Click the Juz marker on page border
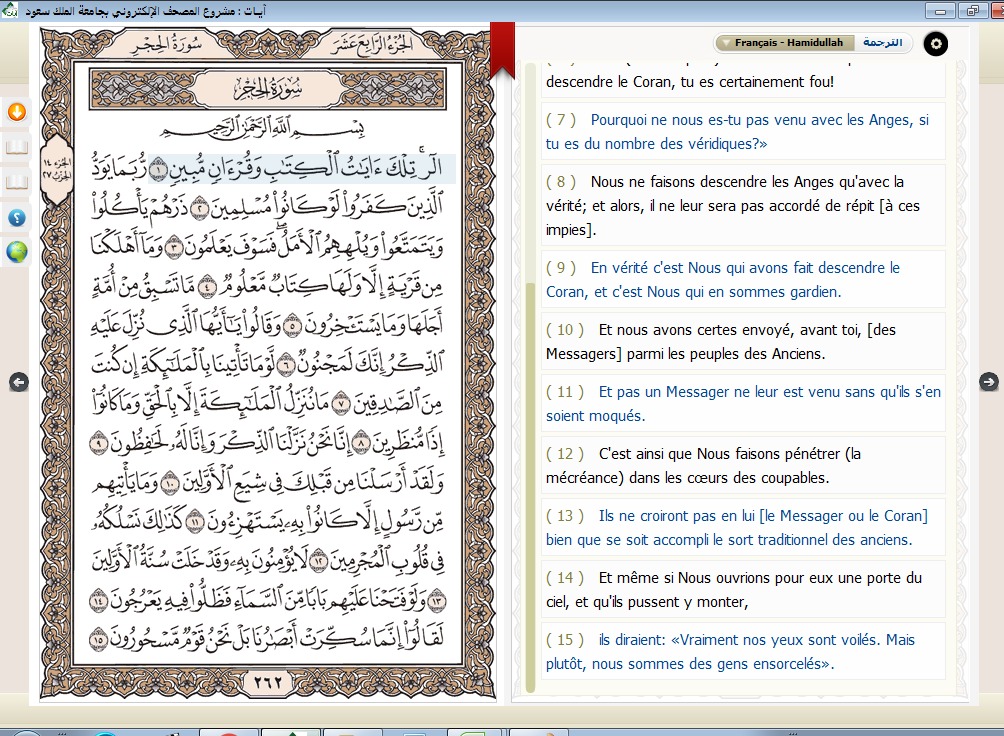The height and width of the screenshot is (736, 1004). tap(57, 168)
